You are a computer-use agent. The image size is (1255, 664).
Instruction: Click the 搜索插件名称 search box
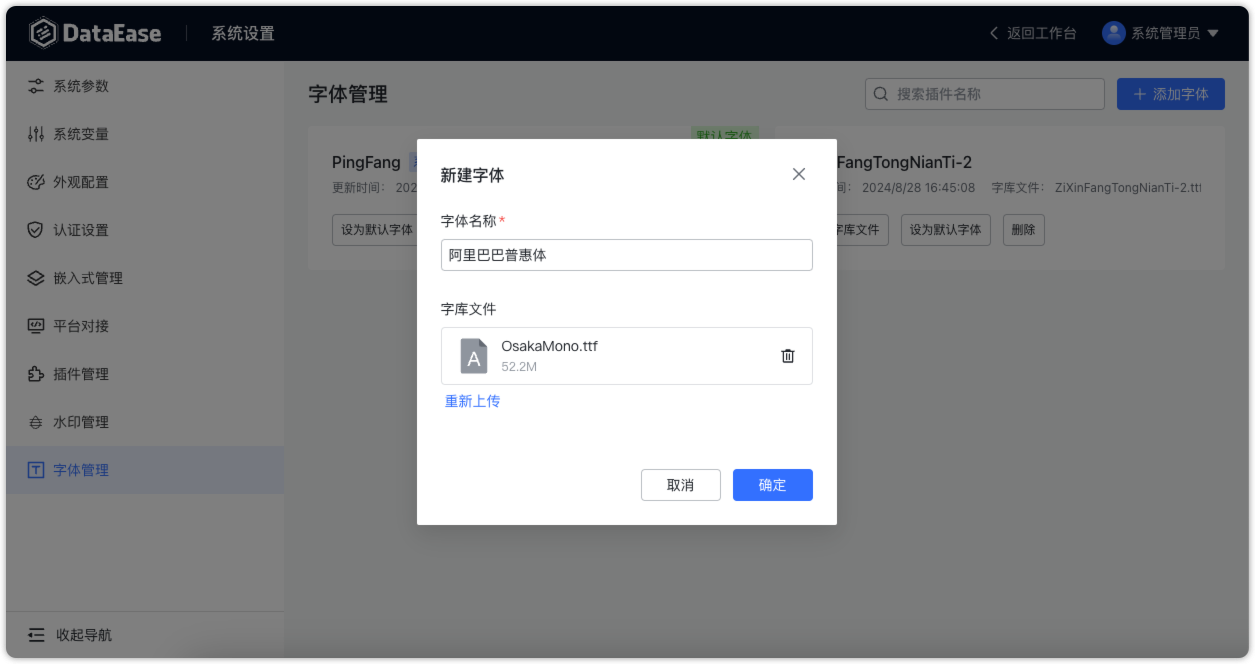(x=984, y=93)
